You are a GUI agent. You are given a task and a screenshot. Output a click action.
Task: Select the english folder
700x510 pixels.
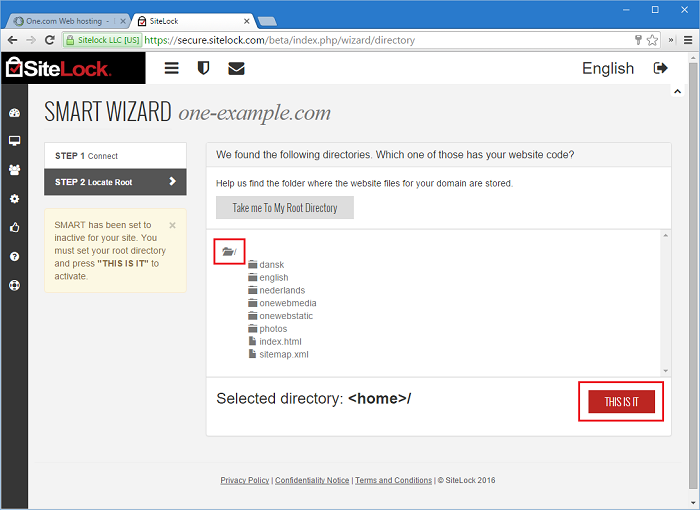pos(268,277)
